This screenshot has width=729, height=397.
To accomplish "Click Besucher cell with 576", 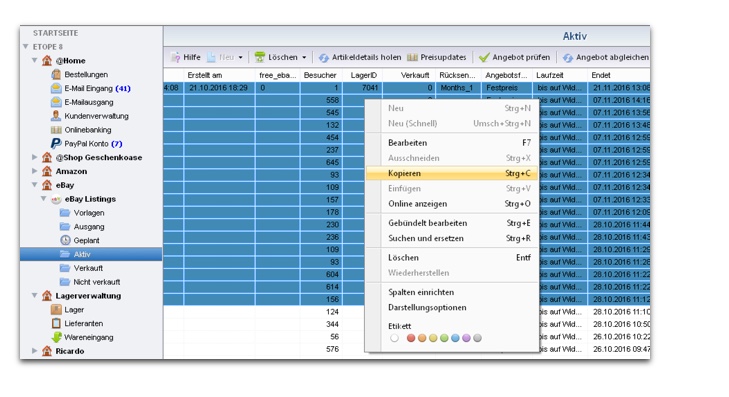I will click(321, 349).
